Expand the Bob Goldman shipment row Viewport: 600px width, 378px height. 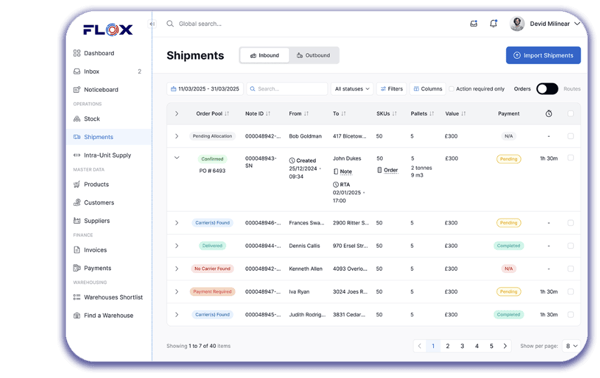(x=176, y=136)
